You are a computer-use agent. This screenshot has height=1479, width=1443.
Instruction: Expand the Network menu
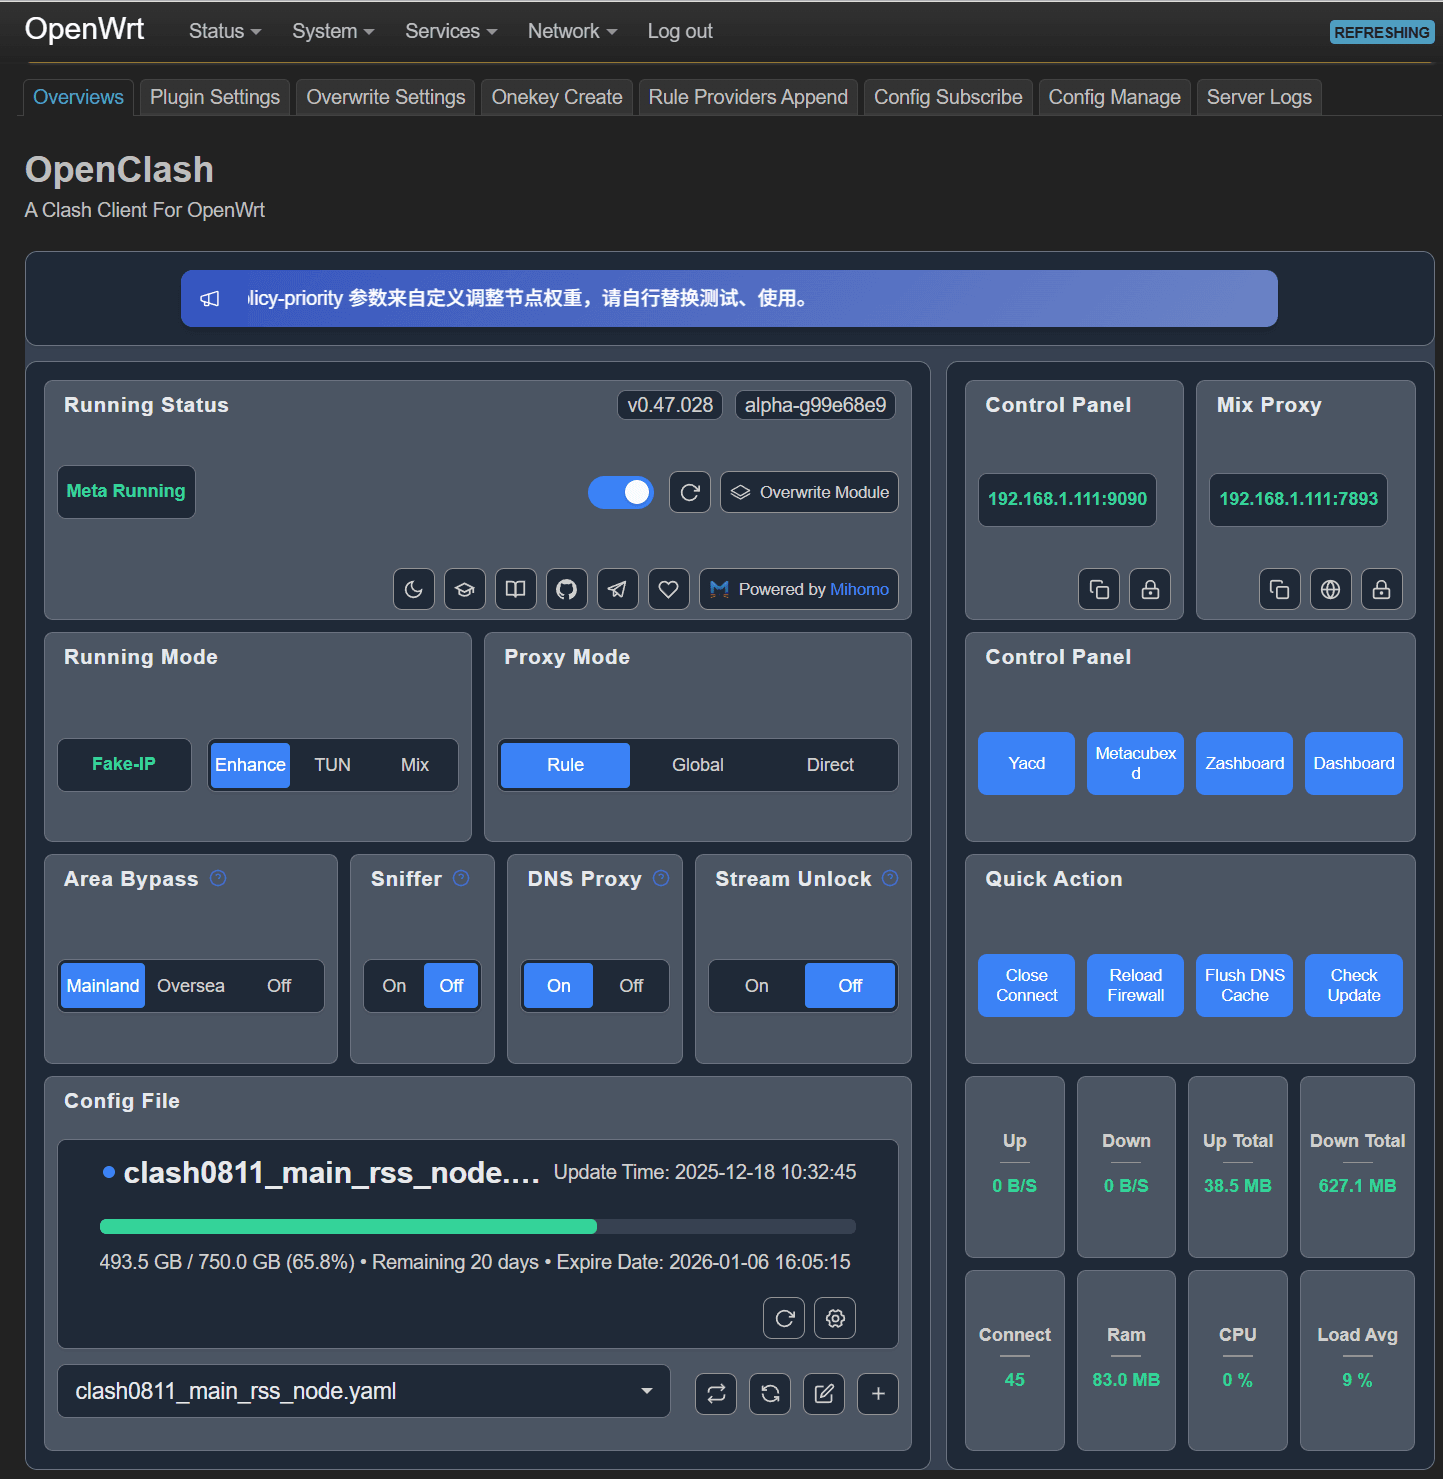click(x=572, y=31)
